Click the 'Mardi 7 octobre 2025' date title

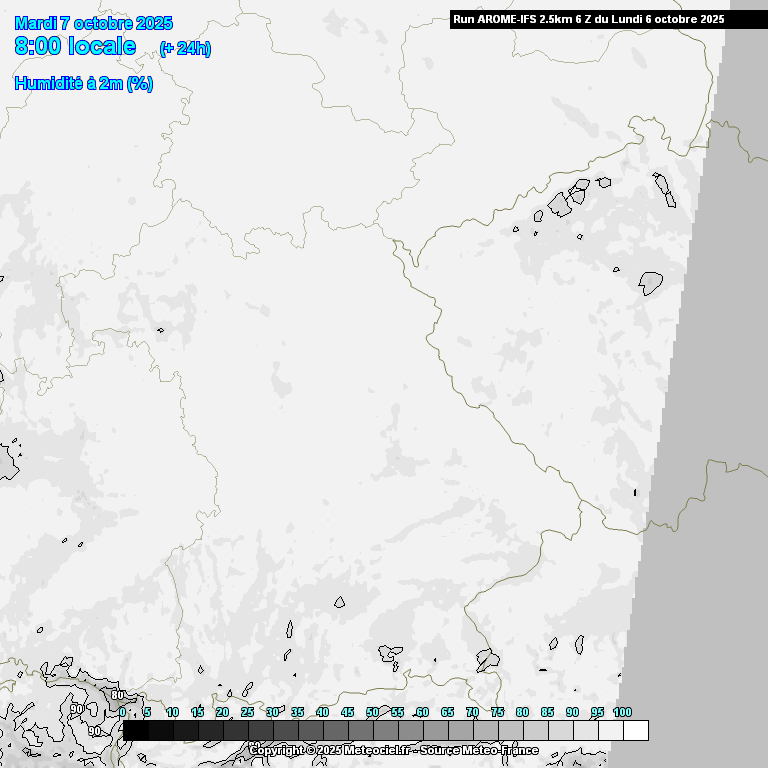coord(93,23)
